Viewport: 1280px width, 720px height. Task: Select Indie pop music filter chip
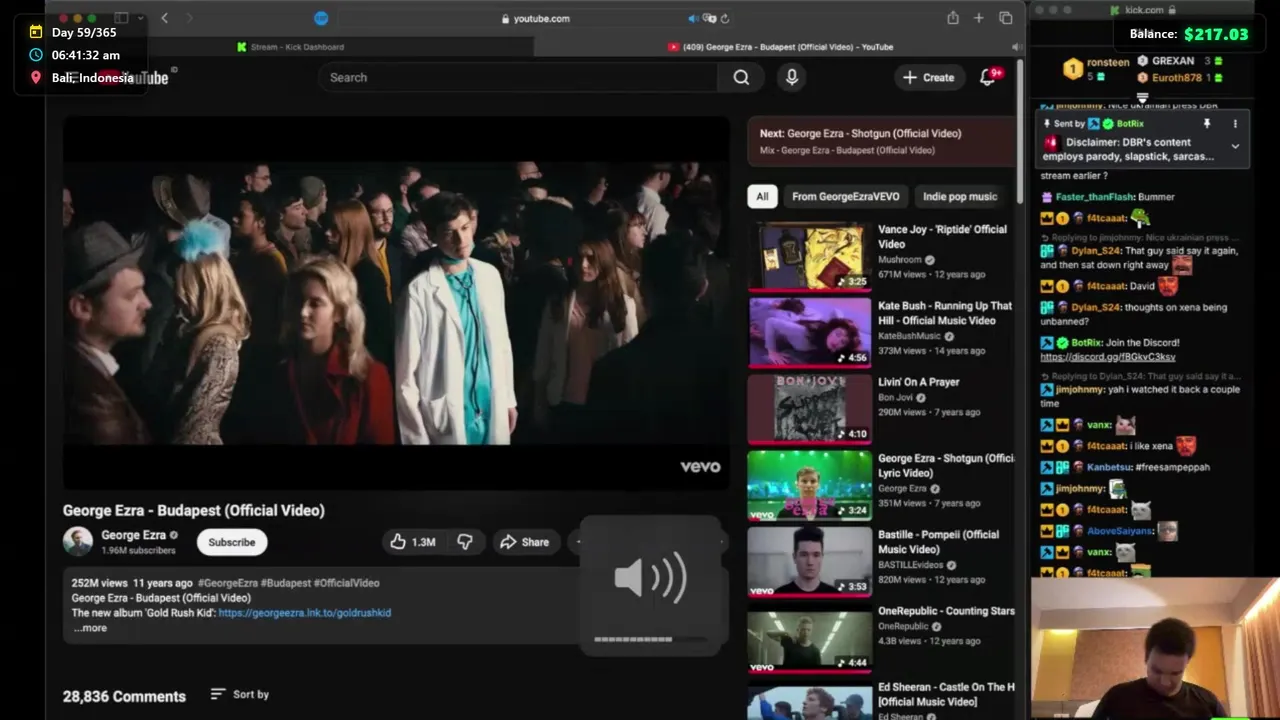pos(959,196)
